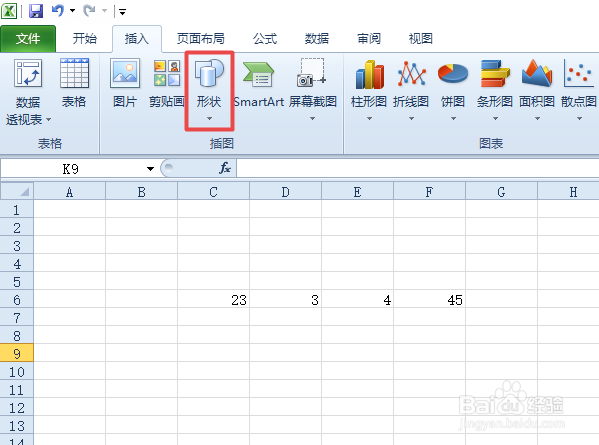
Task: Click the Excel application icon
Action: pos(9,11)
